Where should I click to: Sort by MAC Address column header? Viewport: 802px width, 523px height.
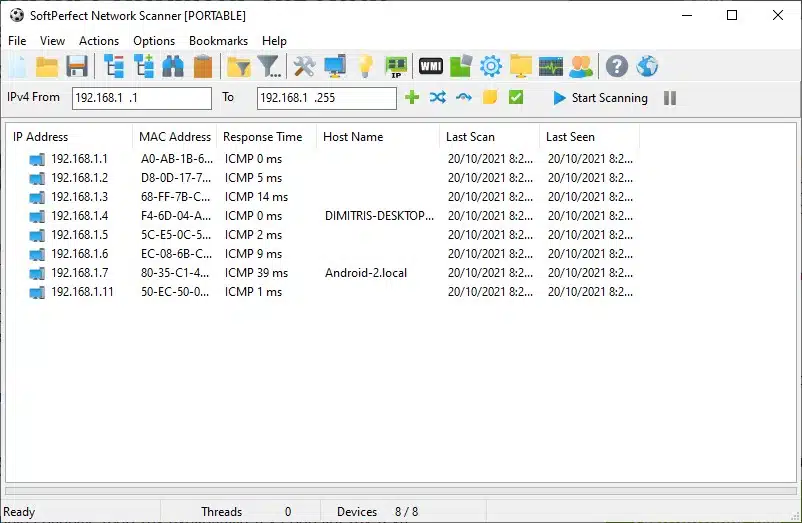175,137
